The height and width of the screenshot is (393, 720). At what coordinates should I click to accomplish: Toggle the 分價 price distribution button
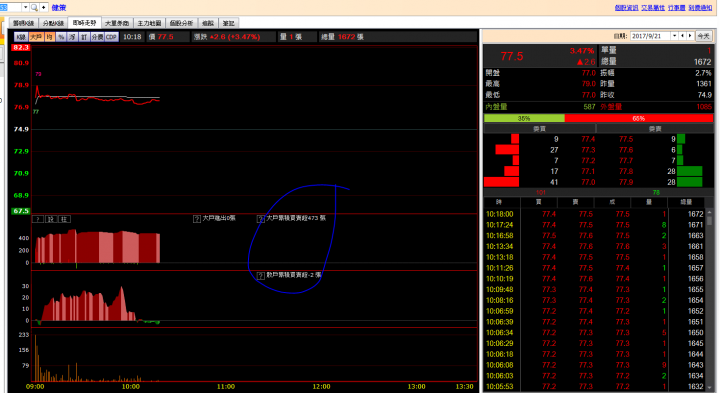pyautogui.click(x=97, y=37)
